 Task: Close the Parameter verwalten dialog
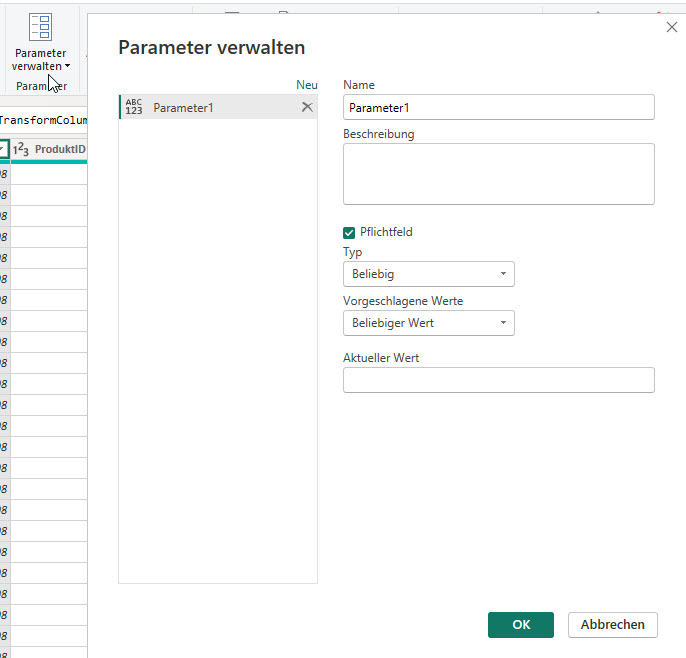click(x=671, y=28)
